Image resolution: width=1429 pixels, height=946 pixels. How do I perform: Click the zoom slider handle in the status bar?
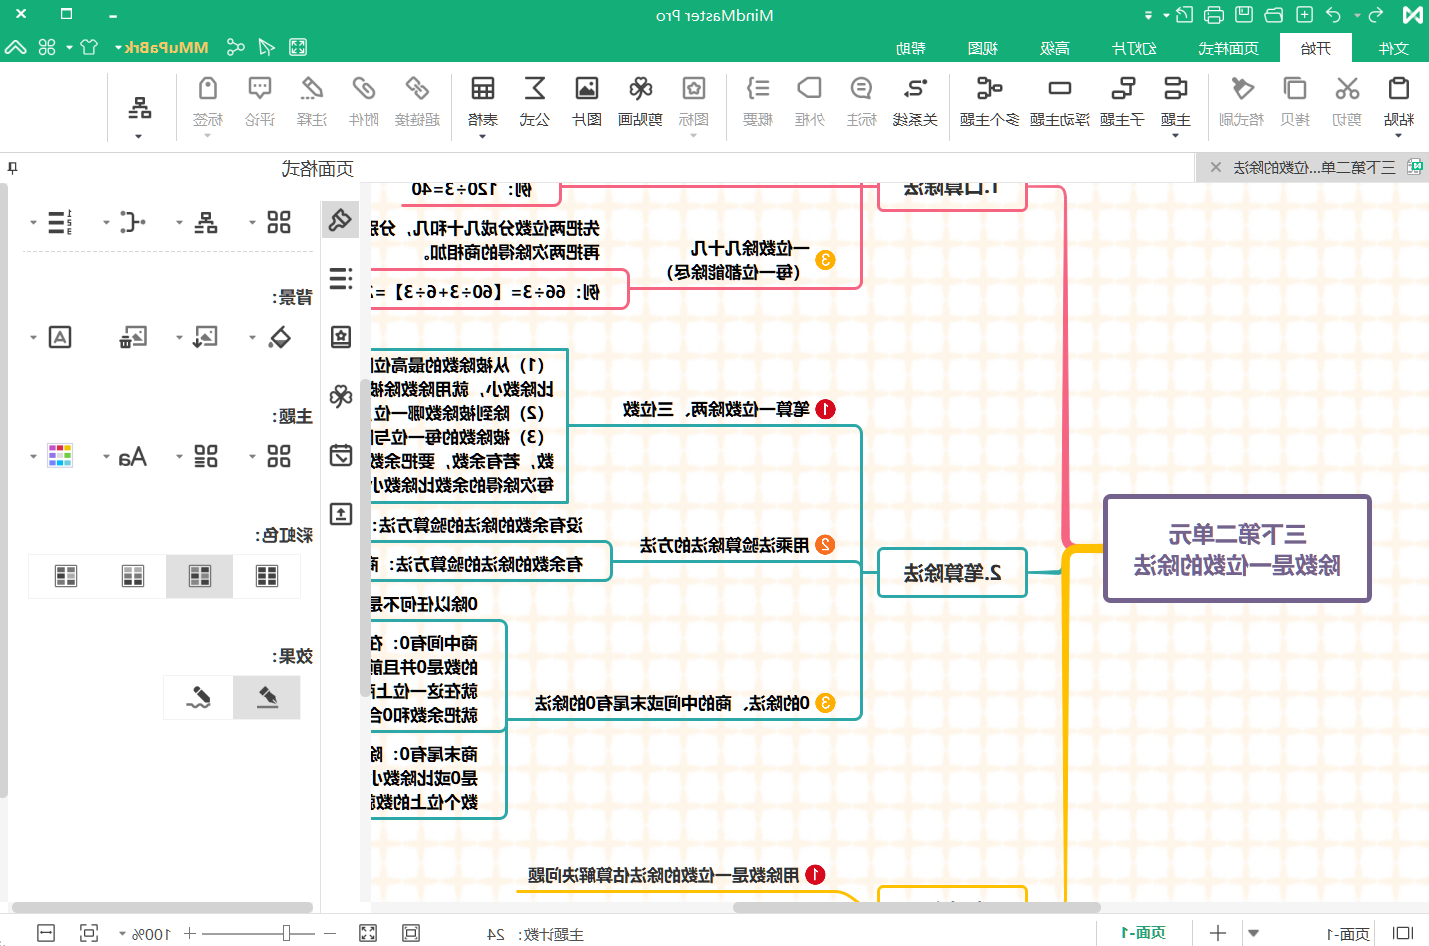click(286, 933)
